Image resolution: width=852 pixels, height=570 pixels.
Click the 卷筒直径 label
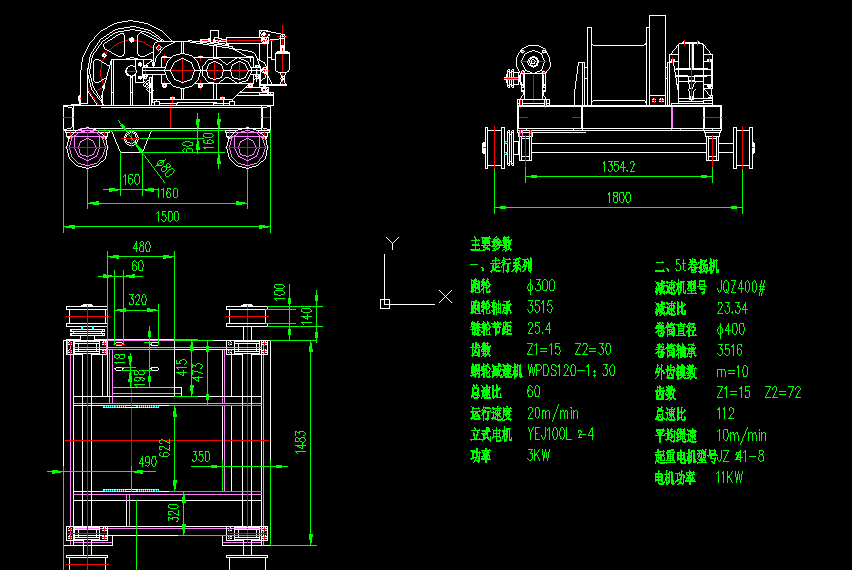pyautogui.click(x=676, y=330)
